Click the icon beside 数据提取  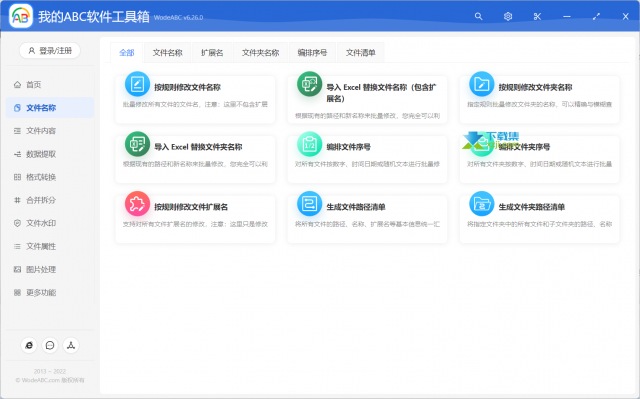[17, 154]
